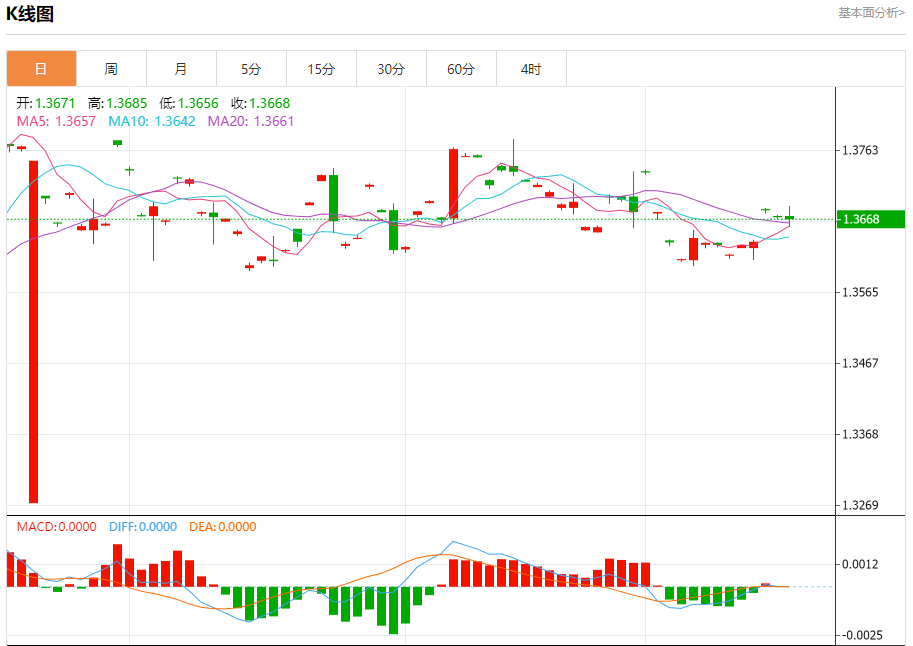Image resolution: width=913 pixels, height=646 pixels.
Task: Click the 低: 1.3656 low value
Action: point(189,103)
